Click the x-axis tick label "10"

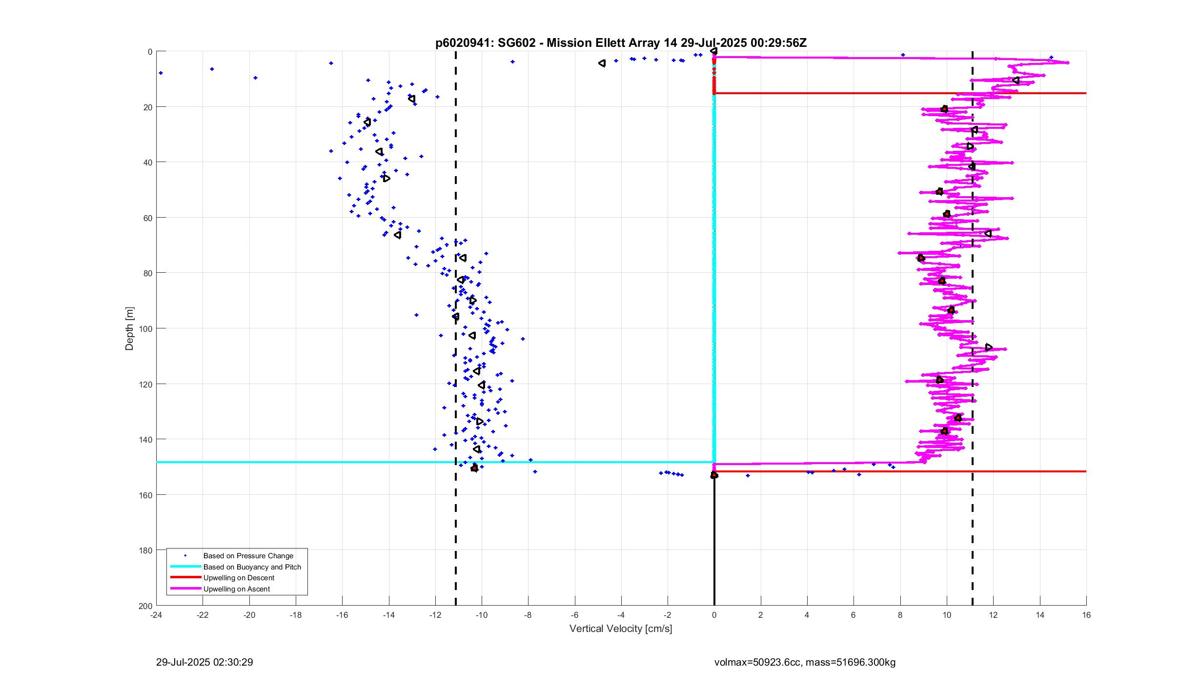(947, 615)
